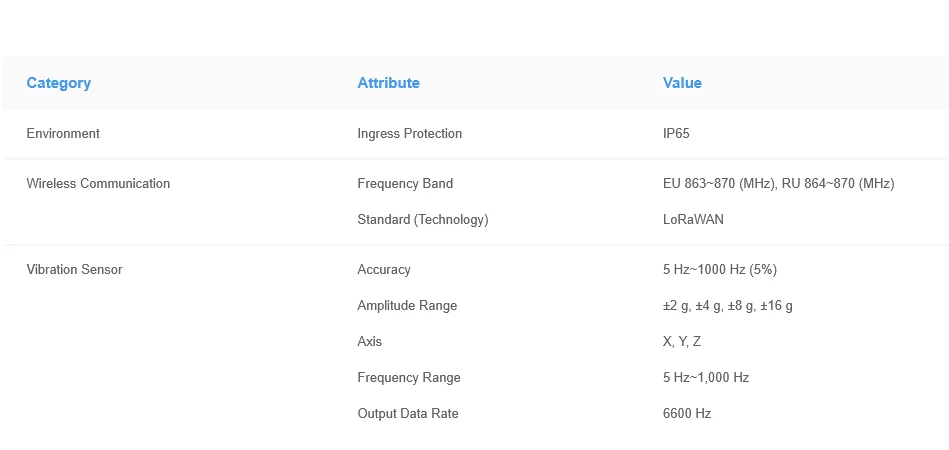This screenshot has width=949, height=450.
Task: Click the Attribute column header
Action: point(388,83)
